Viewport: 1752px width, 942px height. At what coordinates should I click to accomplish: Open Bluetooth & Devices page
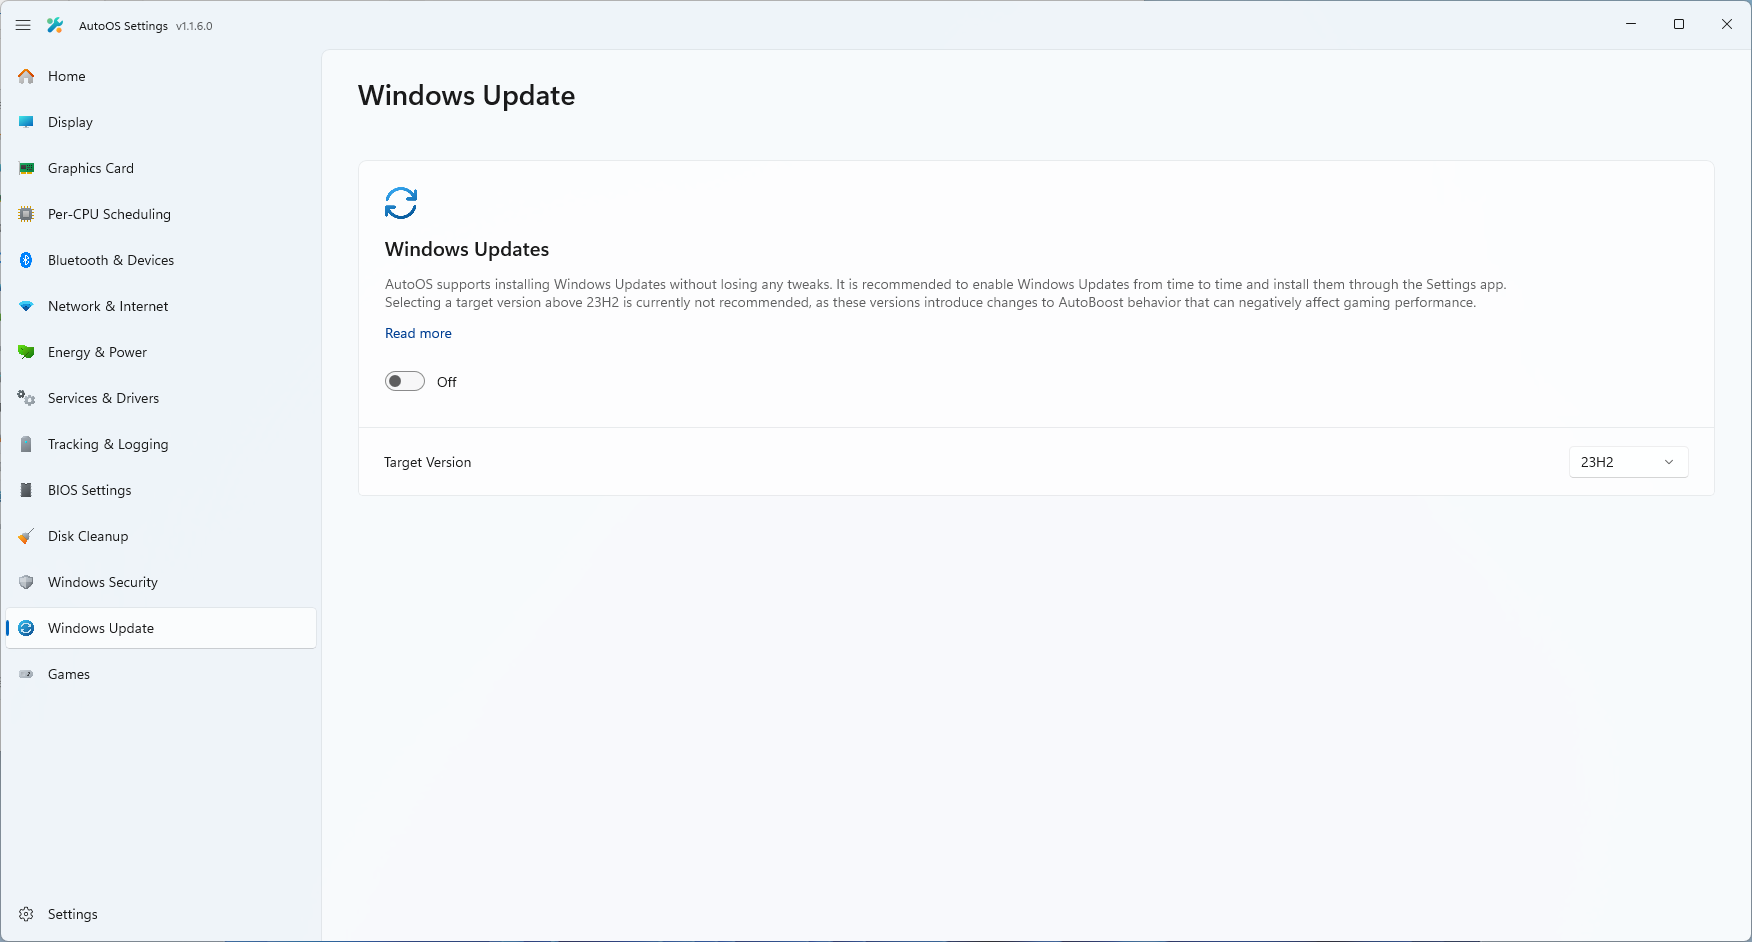click(x=161, y=260)
